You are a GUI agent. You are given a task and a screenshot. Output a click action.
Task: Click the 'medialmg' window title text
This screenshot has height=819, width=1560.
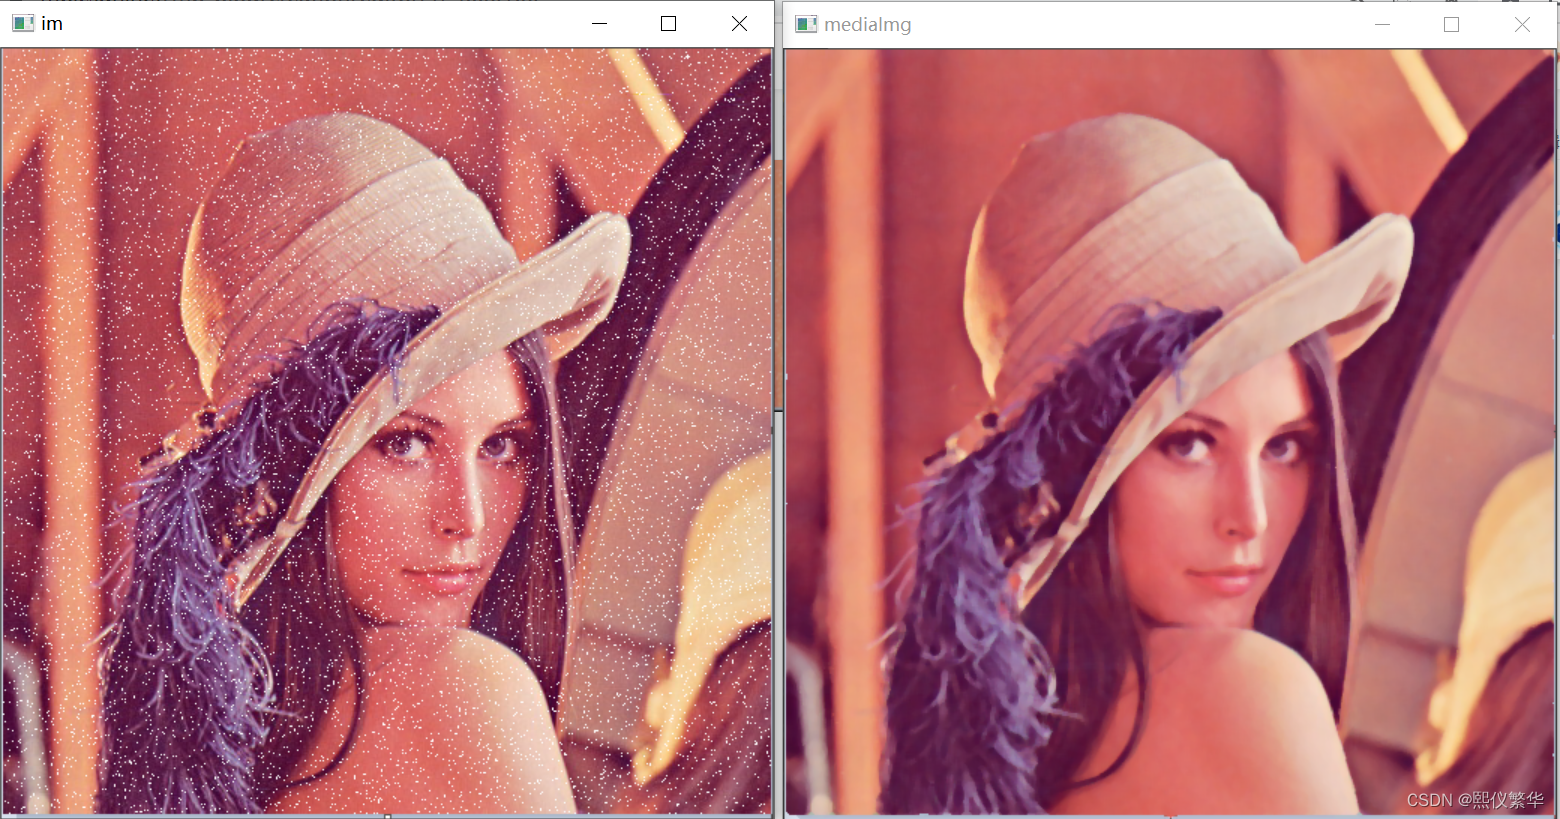(x=867, y=24)
